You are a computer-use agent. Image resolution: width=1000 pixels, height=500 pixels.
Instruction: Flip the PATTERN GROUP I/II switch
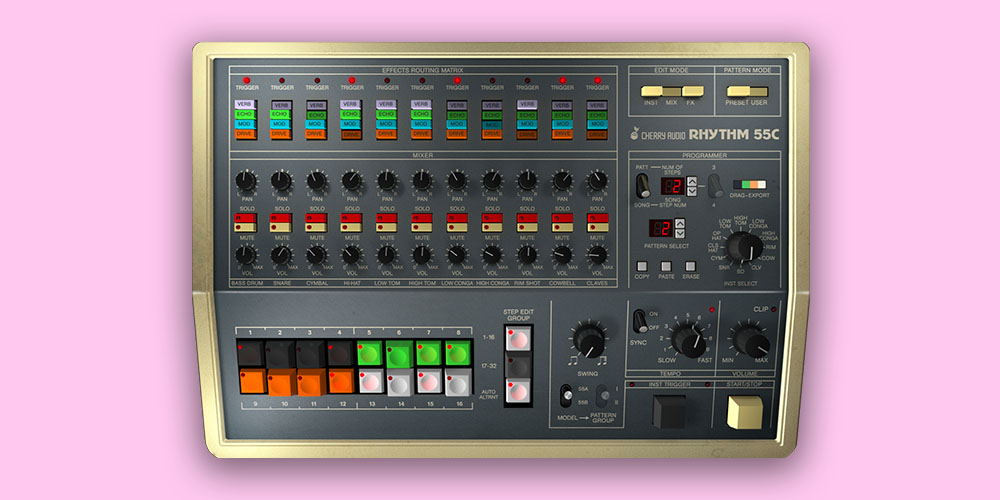click(x=603, y=395)
